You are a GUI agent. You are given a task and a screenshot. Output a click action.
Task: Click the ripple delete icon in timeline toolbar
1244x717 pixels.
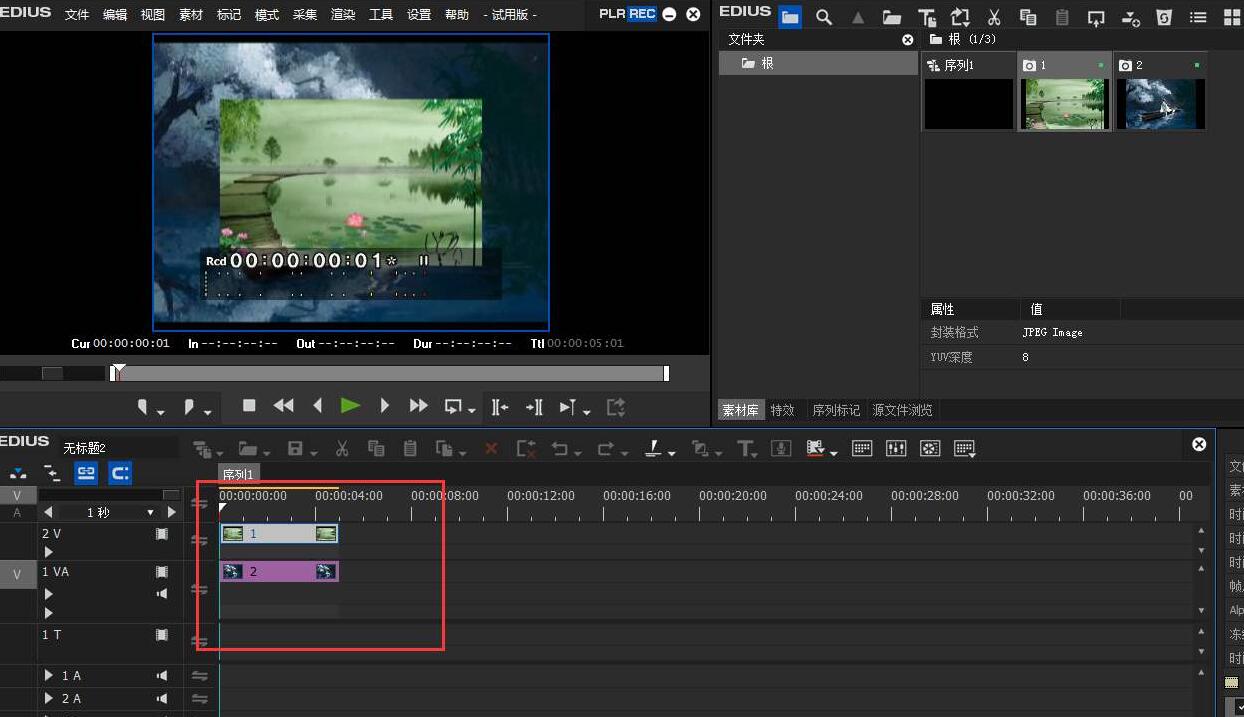pyautogui.click(x=526, y=449)
